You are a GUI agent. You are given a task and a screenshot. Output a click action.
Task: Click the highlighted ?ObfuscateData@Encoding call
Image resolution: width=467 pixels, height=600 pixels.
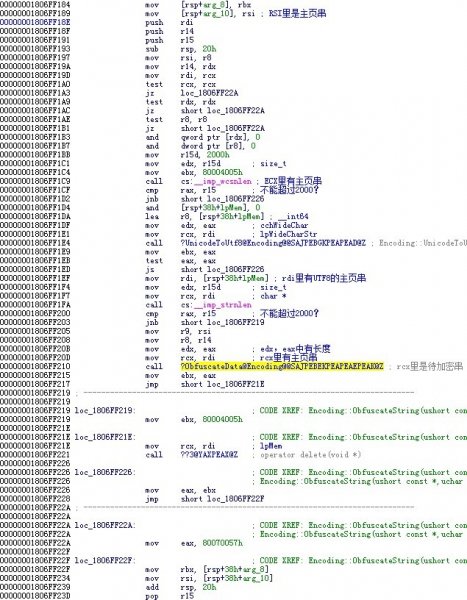[x=282, y=367]
